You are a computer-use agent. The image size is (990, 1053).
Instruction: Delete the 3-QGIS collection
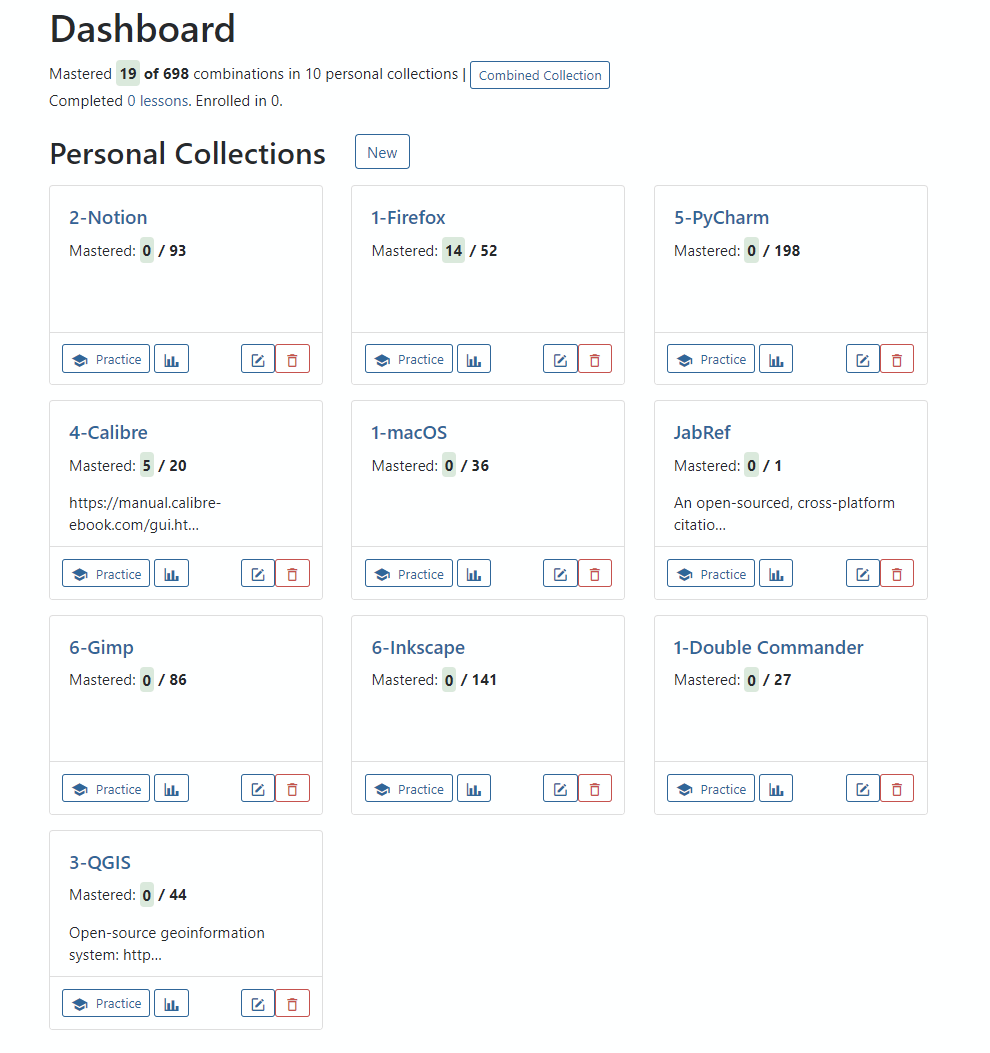coord(292,1003)
